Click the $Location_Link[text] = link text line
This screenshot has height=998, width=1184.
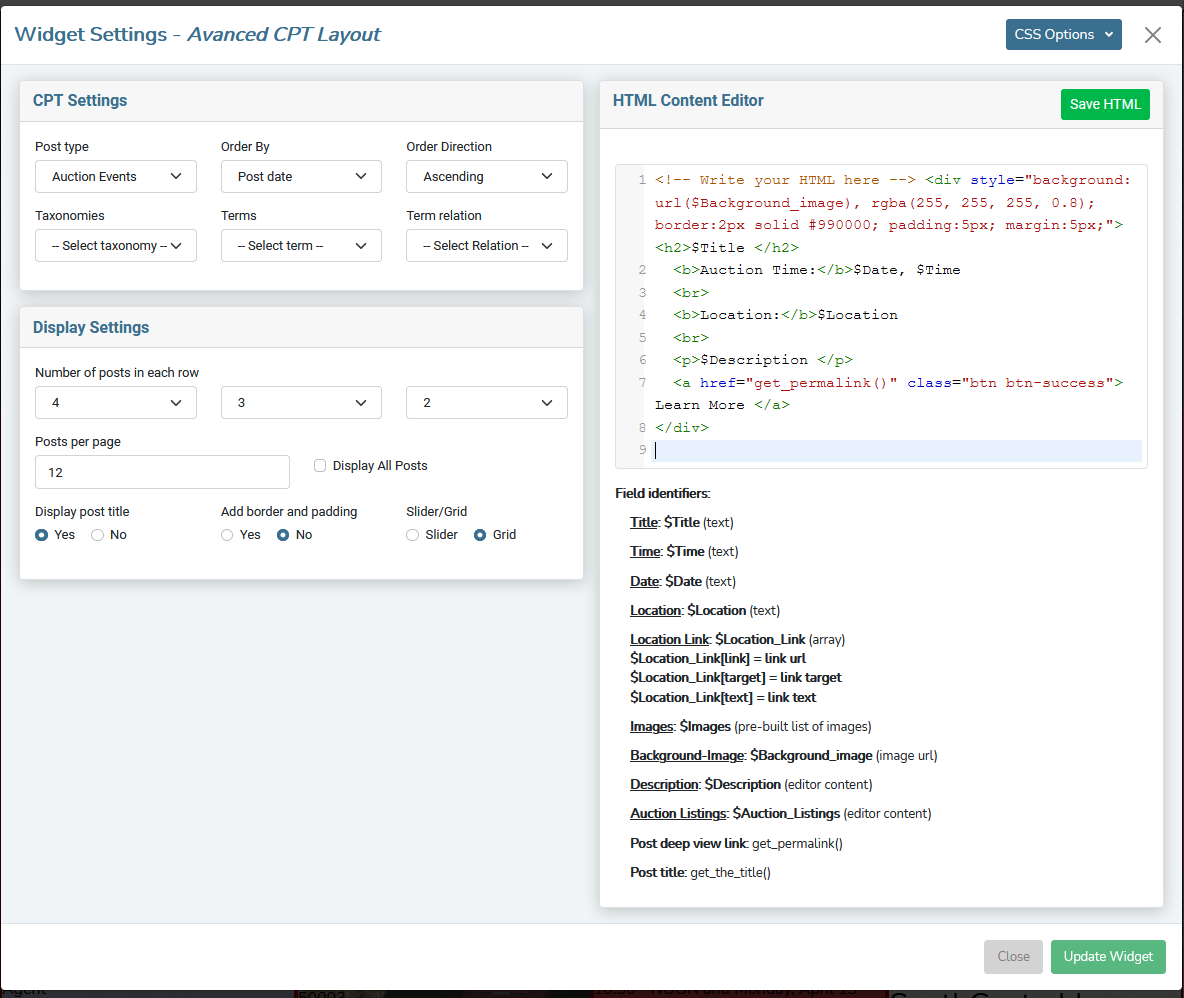click(723, 698)
